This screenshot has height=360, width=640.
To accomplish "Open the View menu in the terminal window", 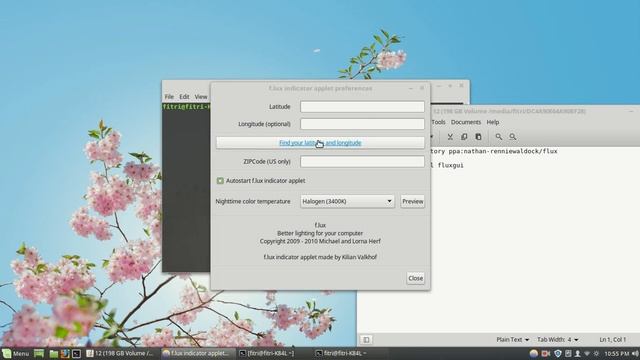I will click(x=201, y=97).
